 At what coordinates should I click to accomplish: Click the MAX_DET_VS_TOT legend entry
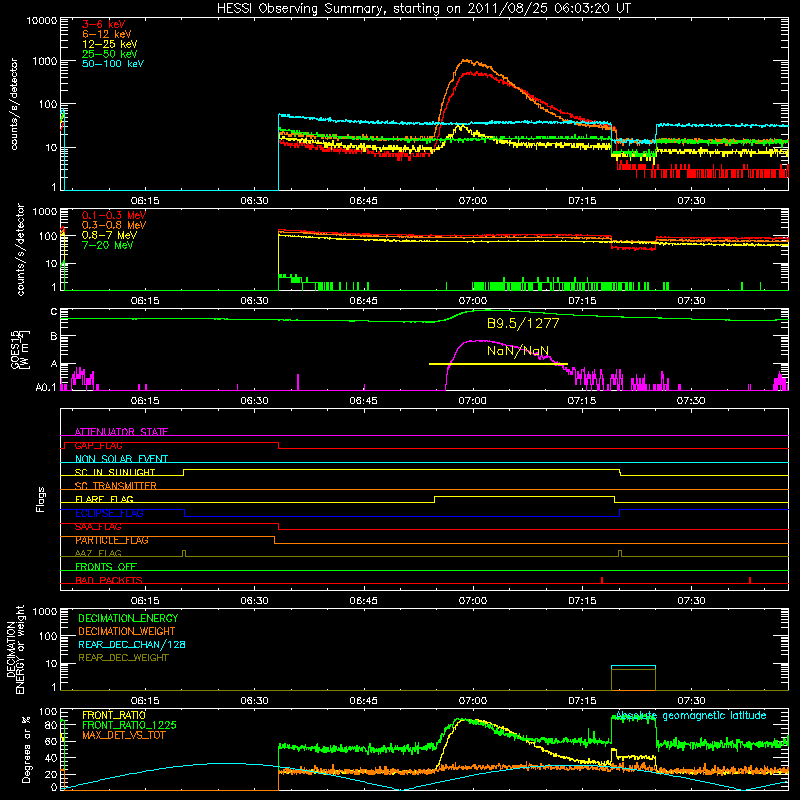pyautogui.click(x=124, y=735)
